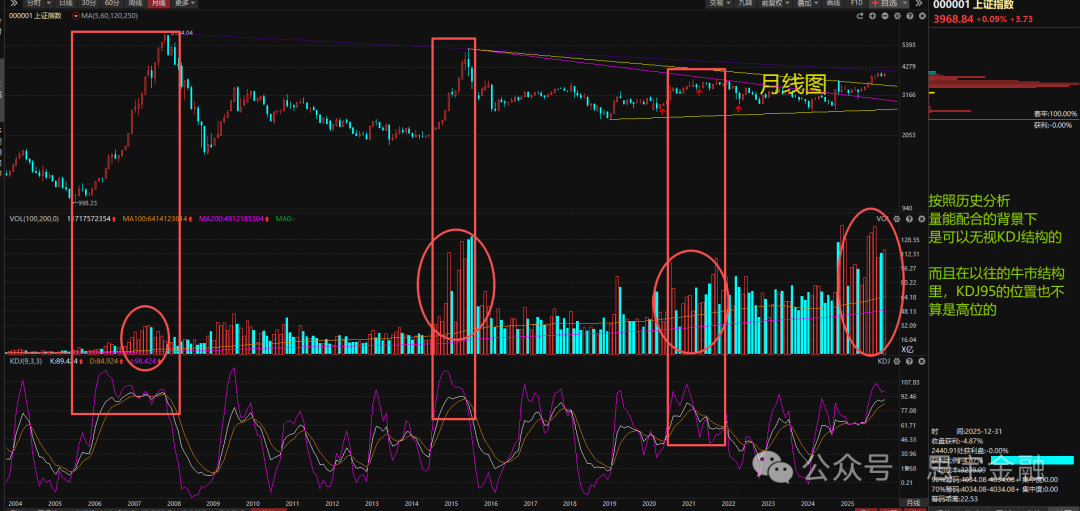Open VOL indicator settings gear
The height and width of the screenshot is (511, 1080).
coord(897,219)
